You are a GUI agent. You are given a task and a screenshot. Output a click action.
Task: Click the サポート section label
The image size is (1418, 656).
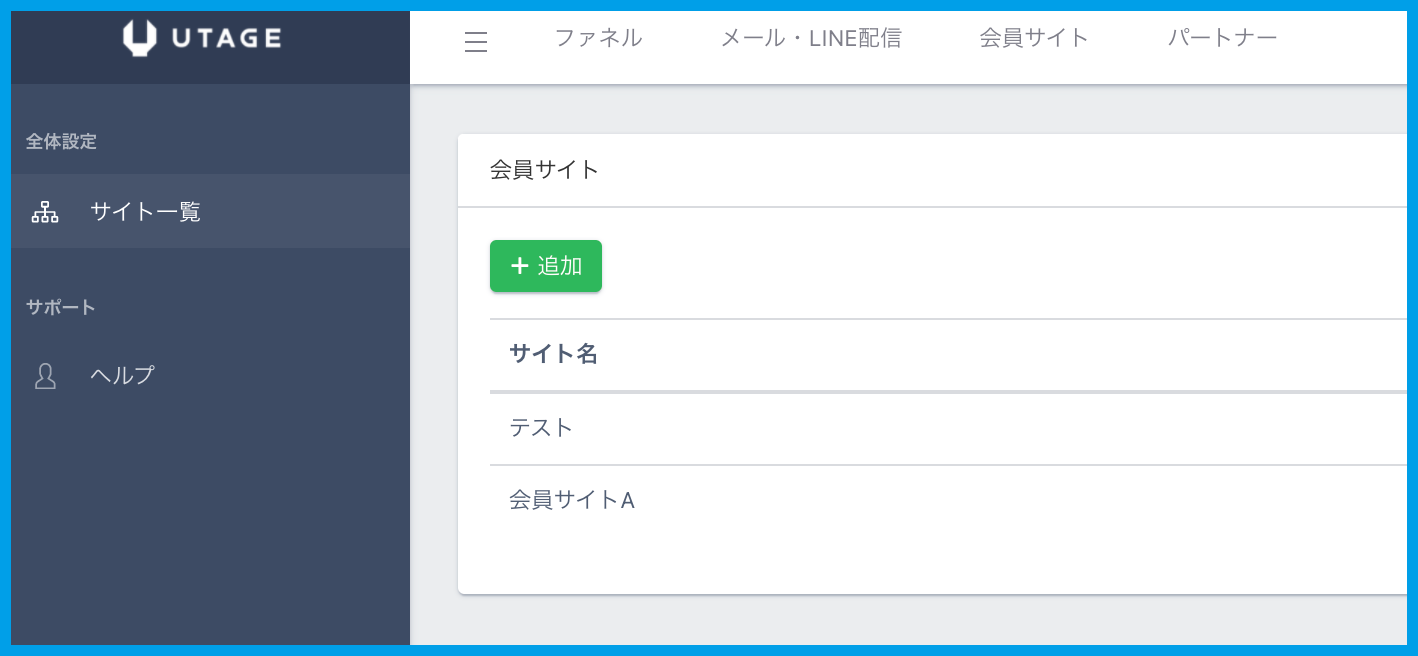pyautogui.click(x=61, y=307)
